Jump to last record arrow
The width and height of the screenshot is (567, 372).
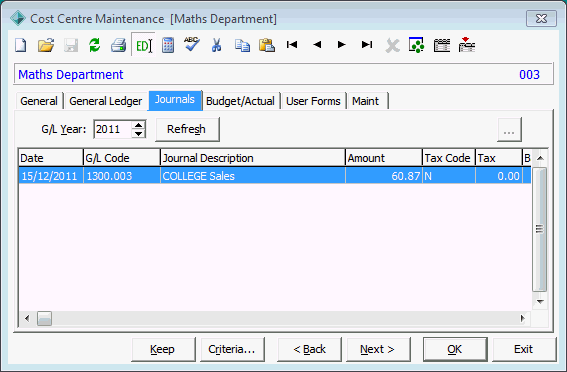tap(367, 44)
